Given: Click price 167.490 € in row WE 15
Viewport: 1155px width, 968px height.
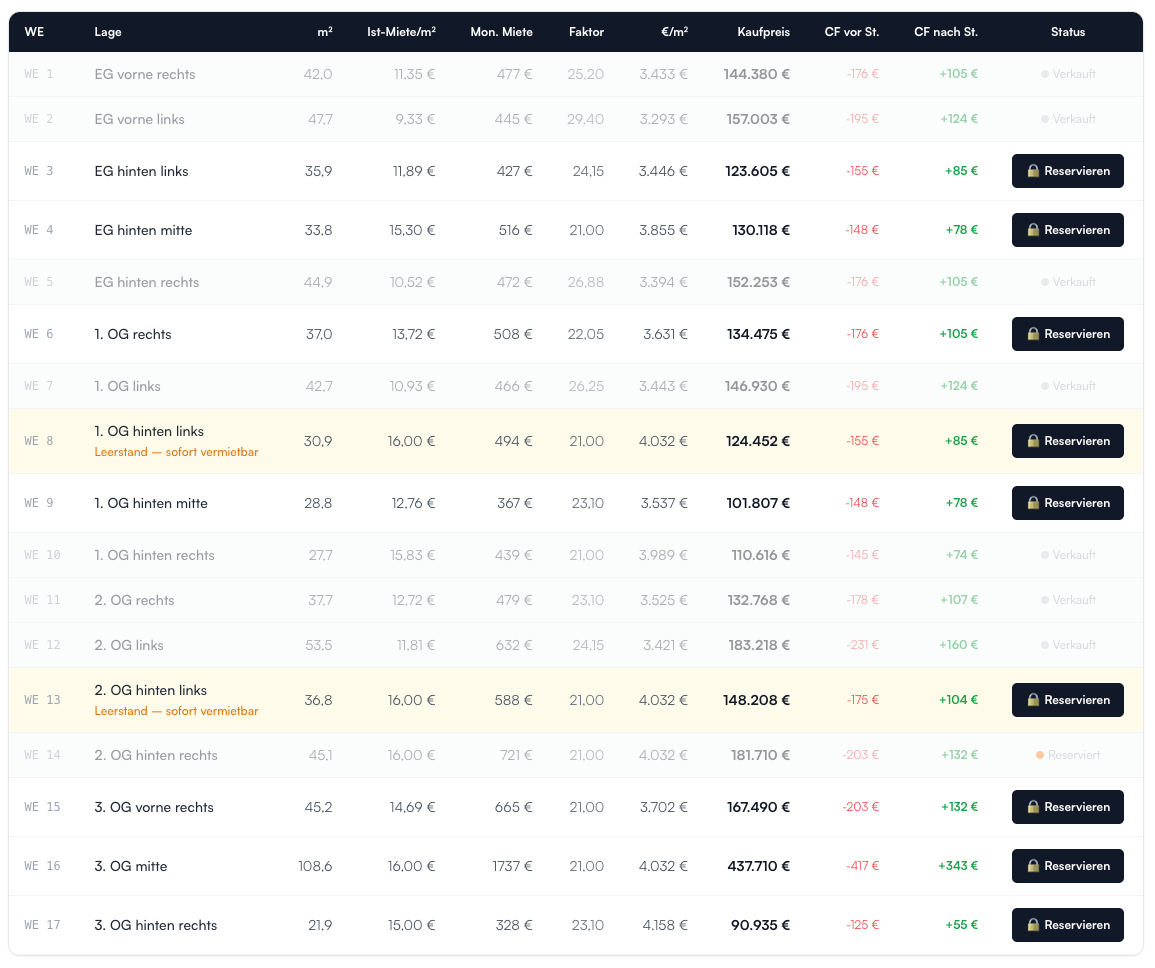Looking at the screenshot, I should point(758,807).
